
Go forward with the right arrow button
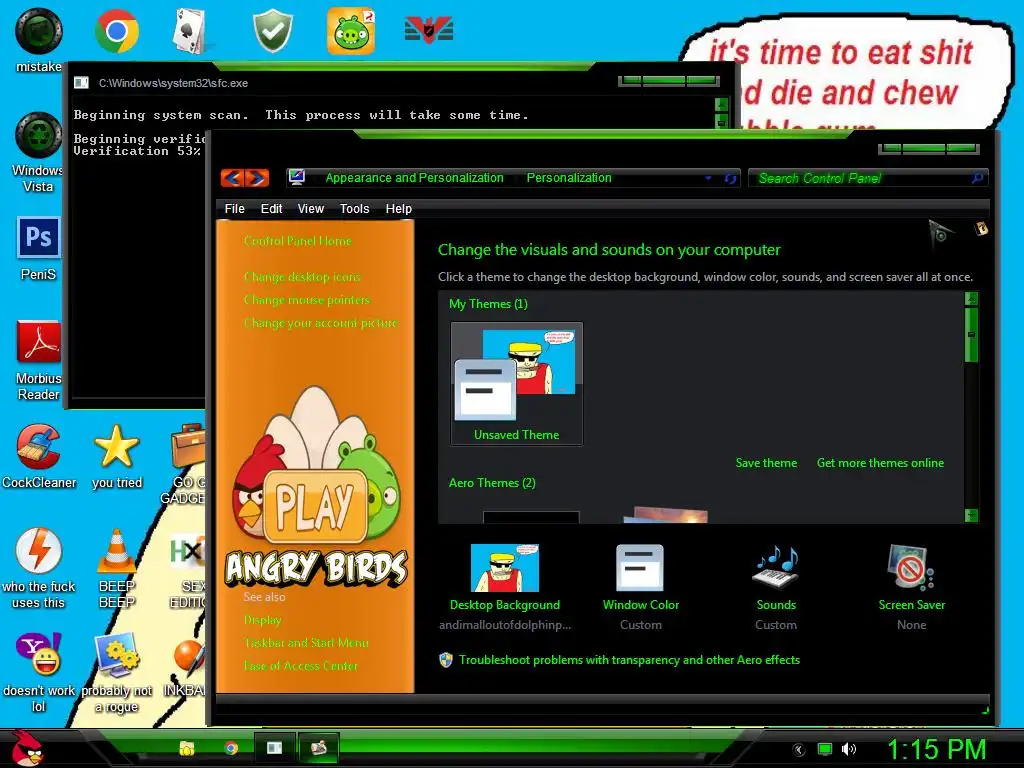pos(257,178)
